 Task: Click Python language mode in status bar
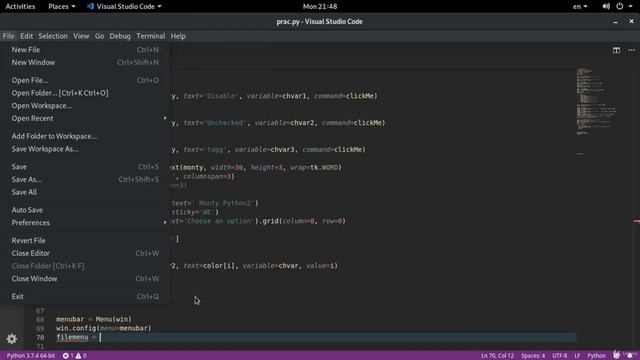point(596,356)
